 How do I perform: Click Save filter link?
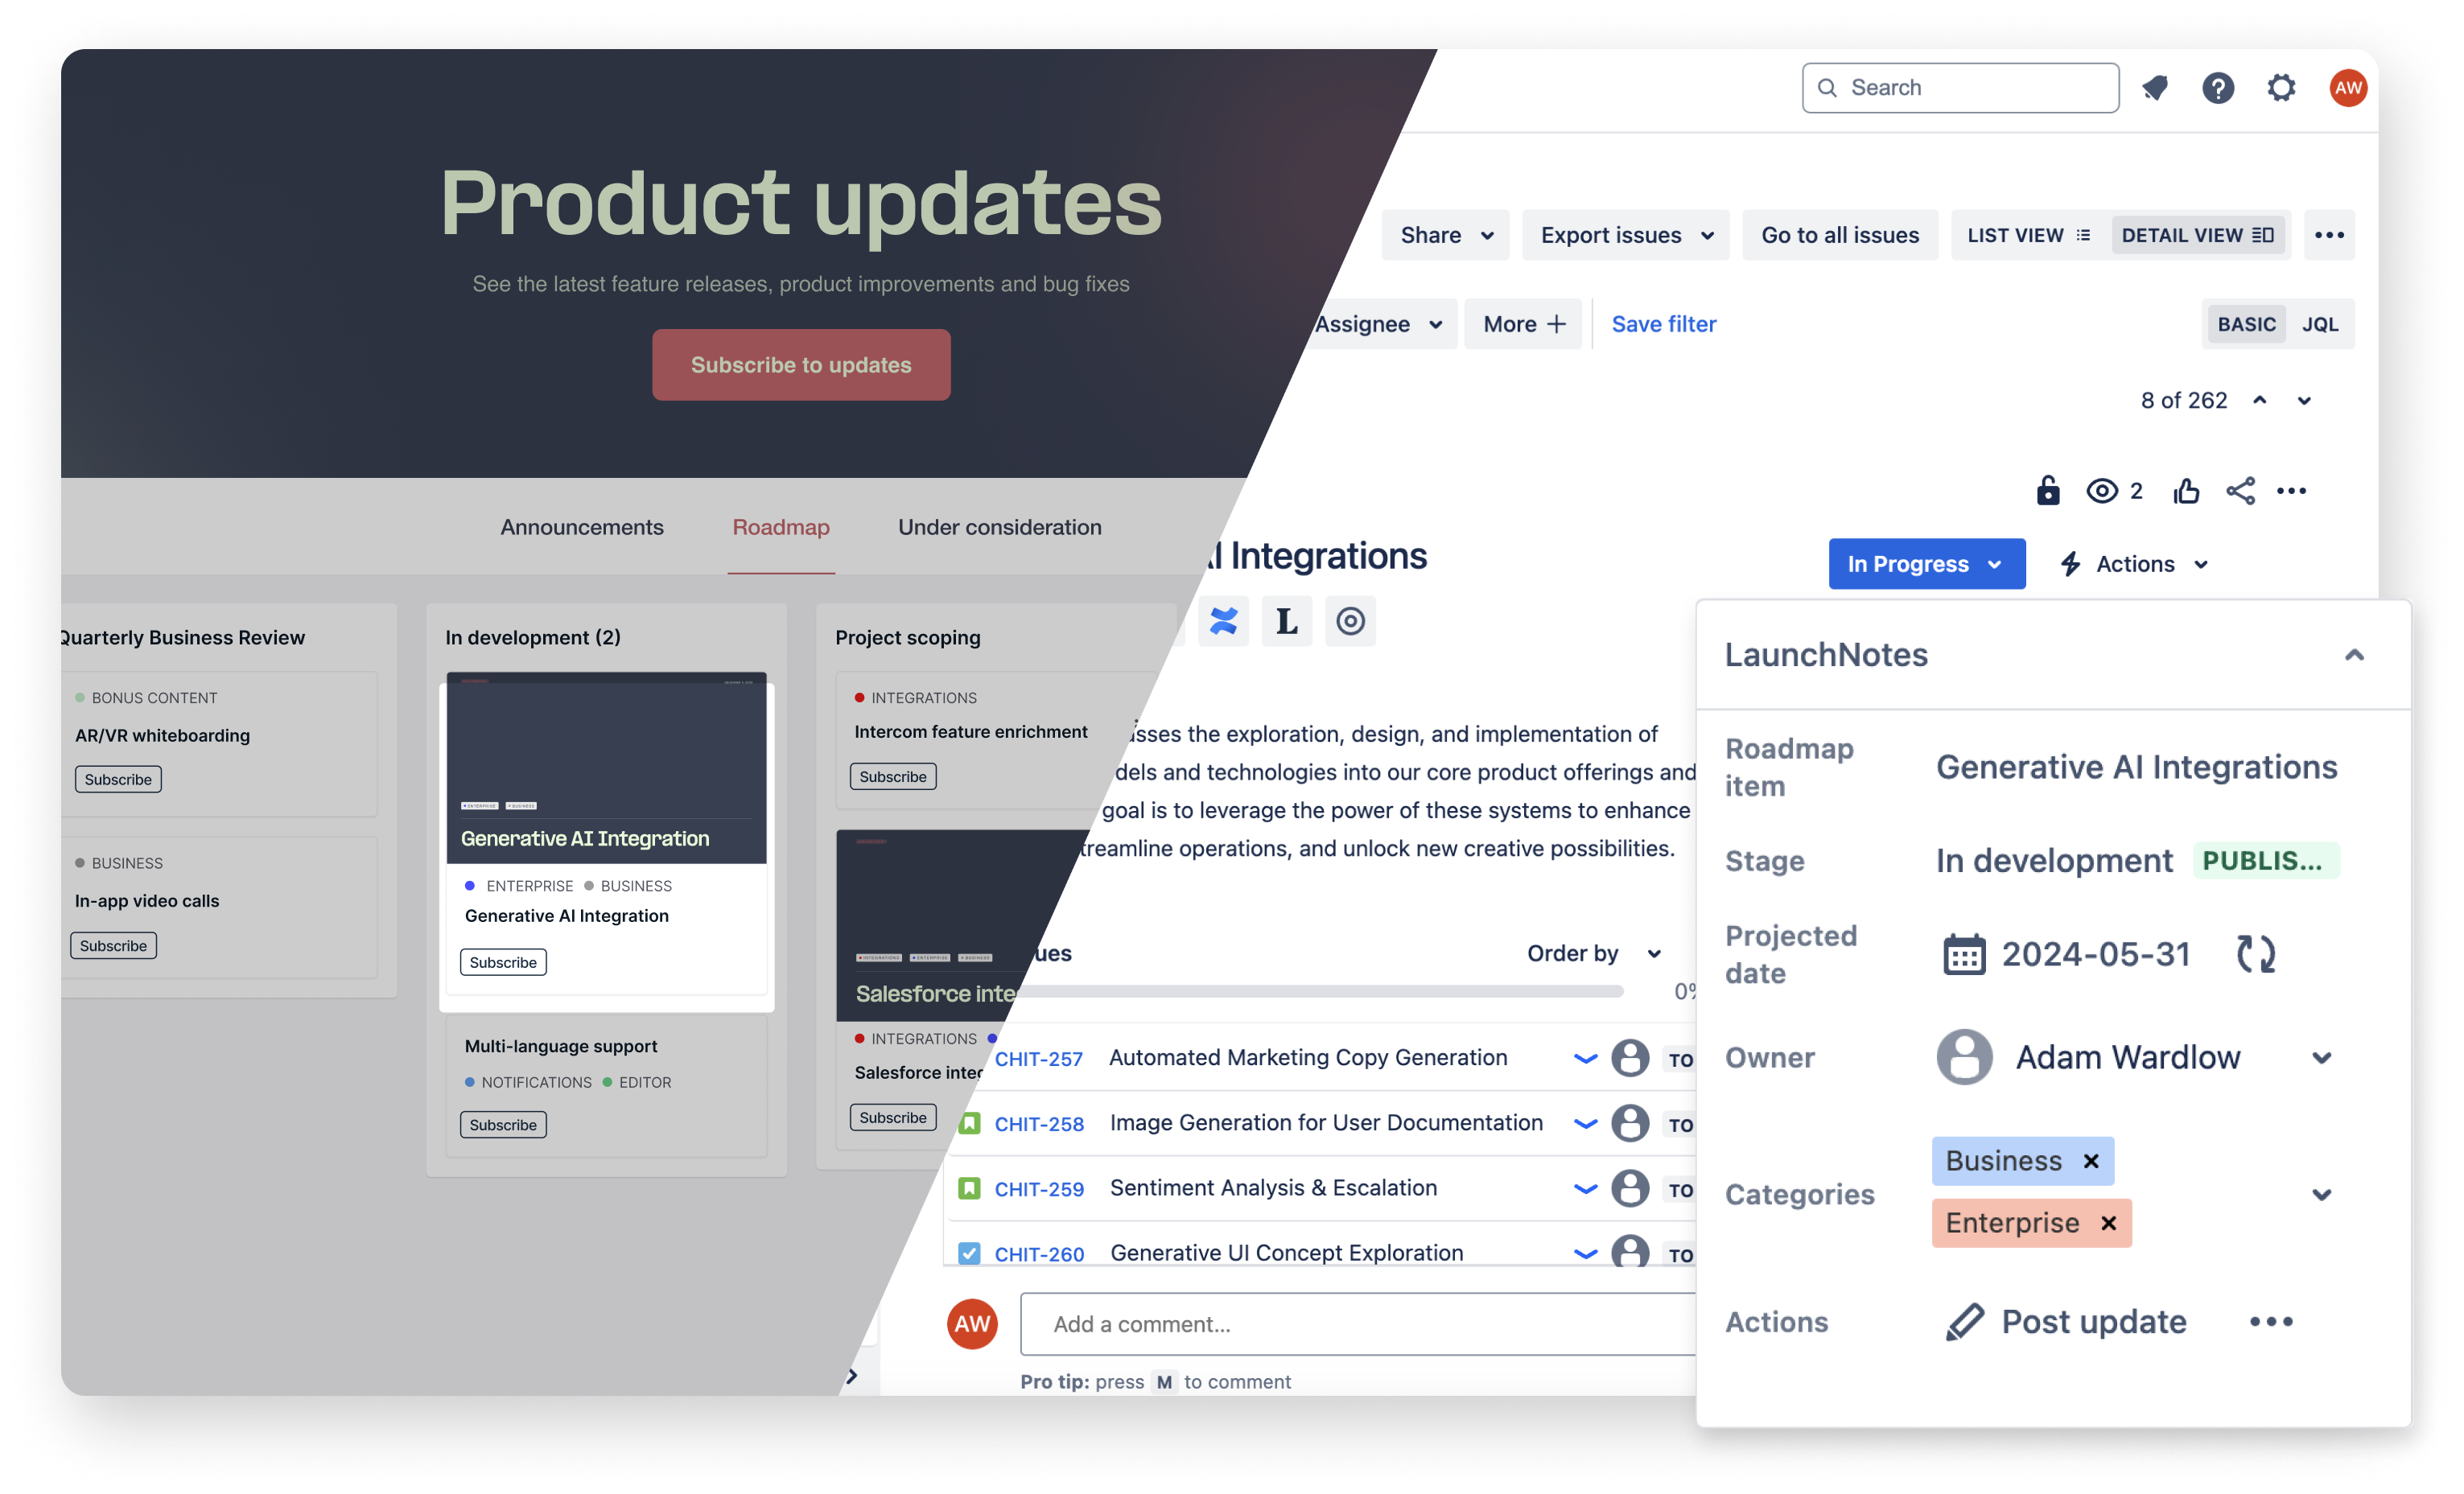[1664, 324]
